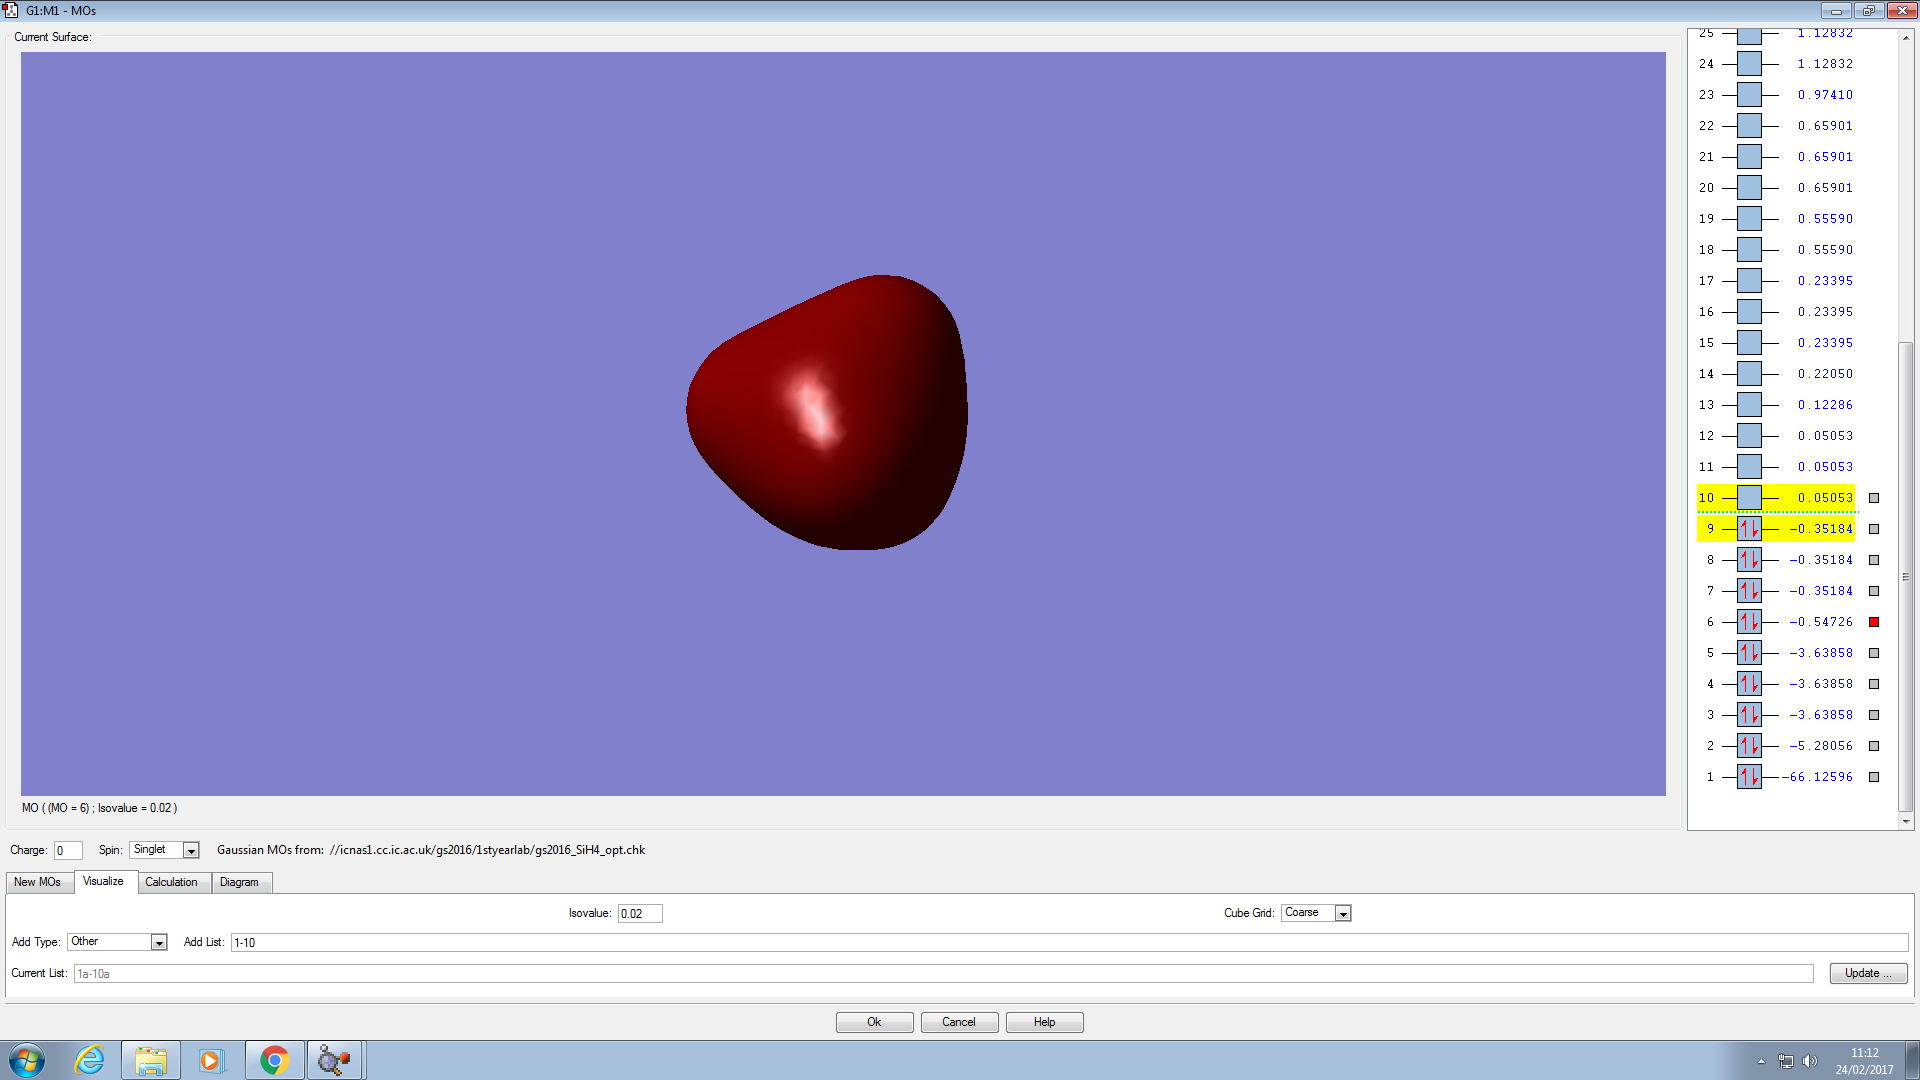
Task: Open the Spin Singlet dropdown
Action: [191, 850]
